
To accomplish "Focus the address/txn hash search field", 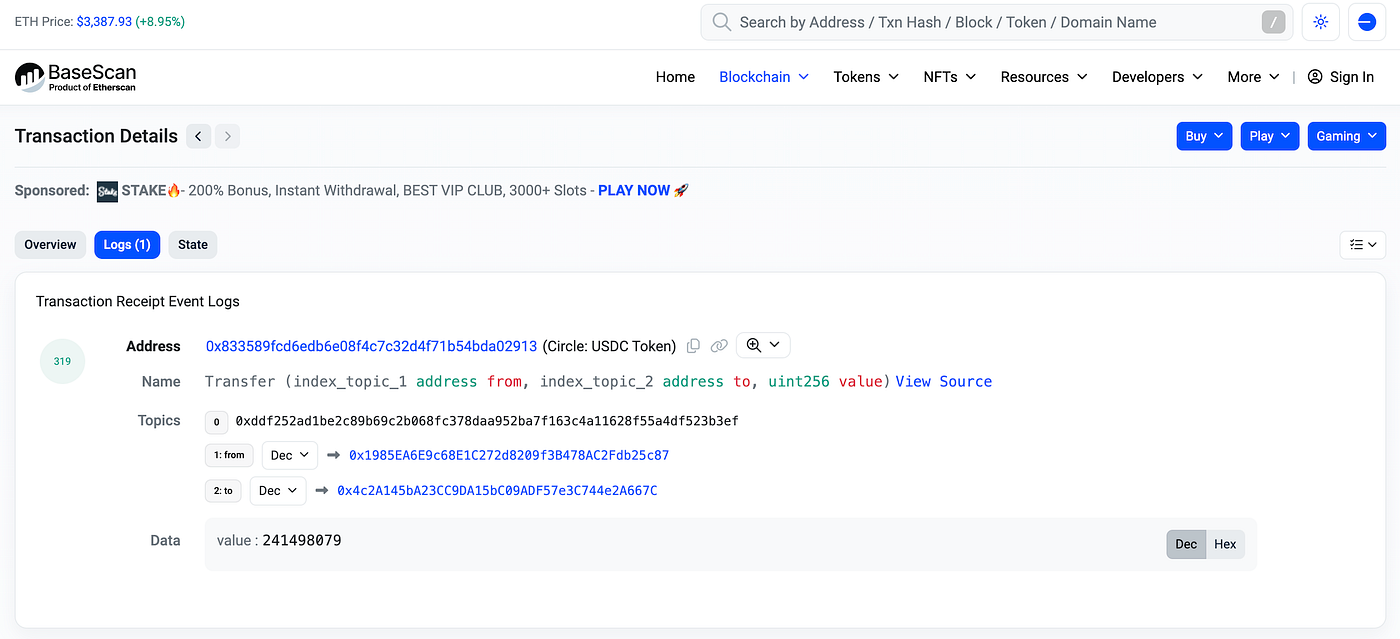I will pyautogui.click(x=996, y=22).
